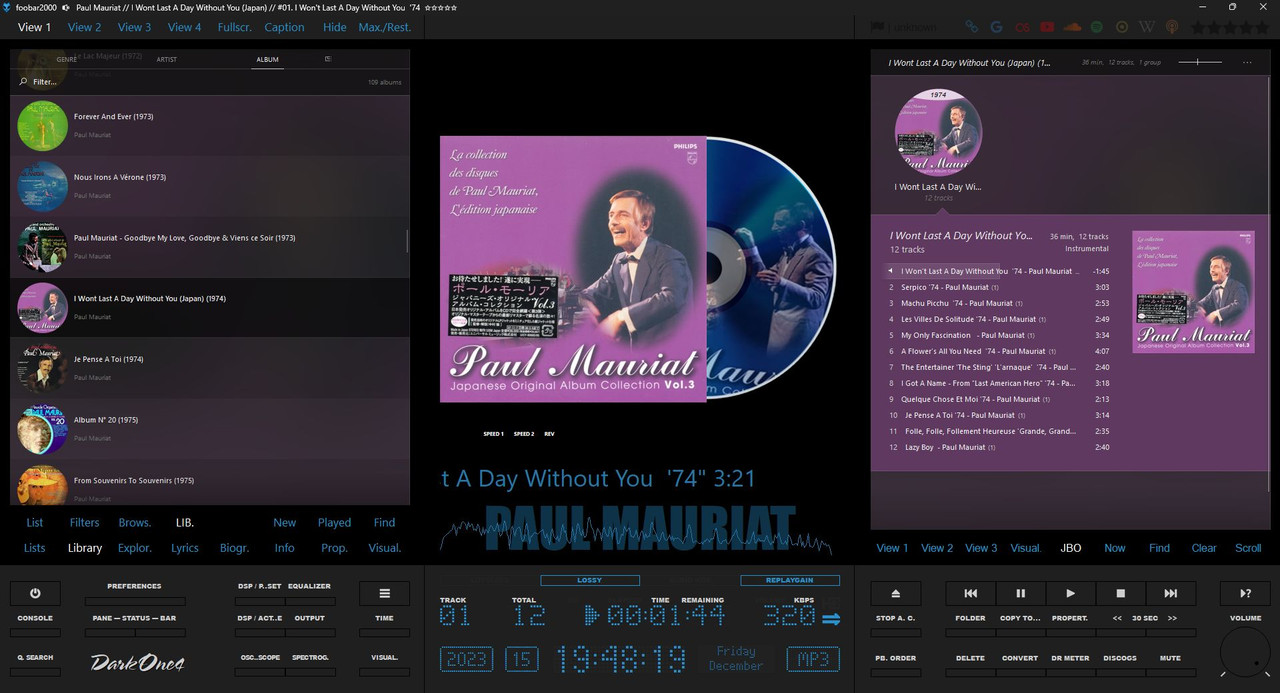This screenshot has height=693, width=1280.
Task: Select album Je Pense A Toi (1974)
Action: pyautogui.click(x=210, y=368)
